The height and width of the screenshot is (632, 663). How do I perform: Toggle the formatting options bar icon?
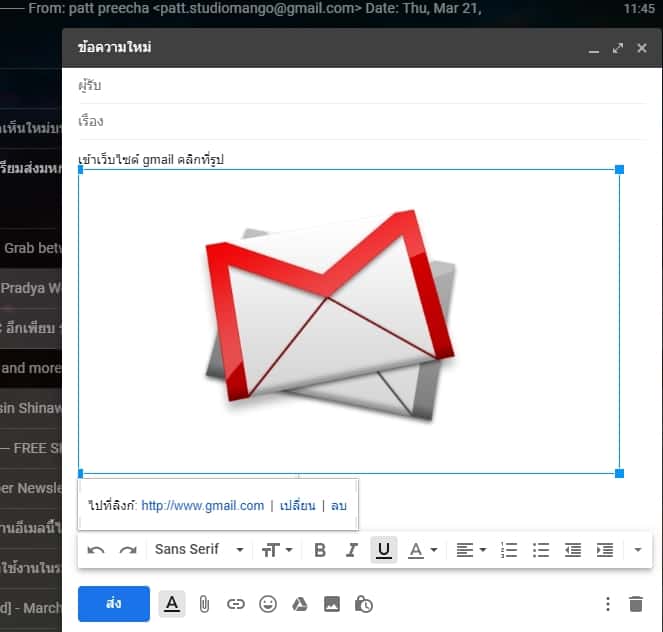tap(172, 604)
